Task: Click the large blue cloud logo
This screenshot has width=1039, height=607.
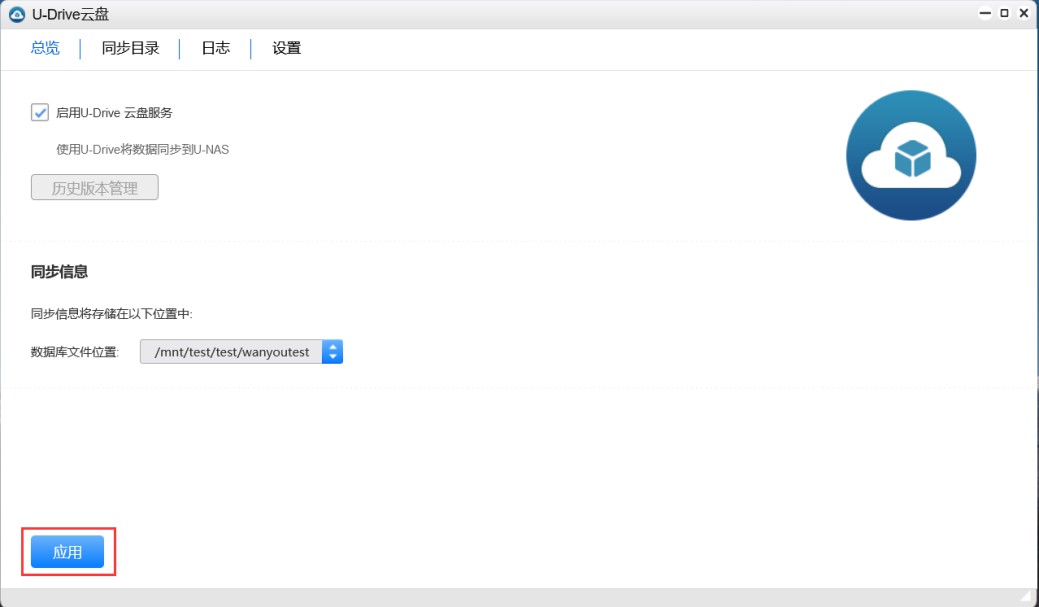Action: click(x=910, y=155)
